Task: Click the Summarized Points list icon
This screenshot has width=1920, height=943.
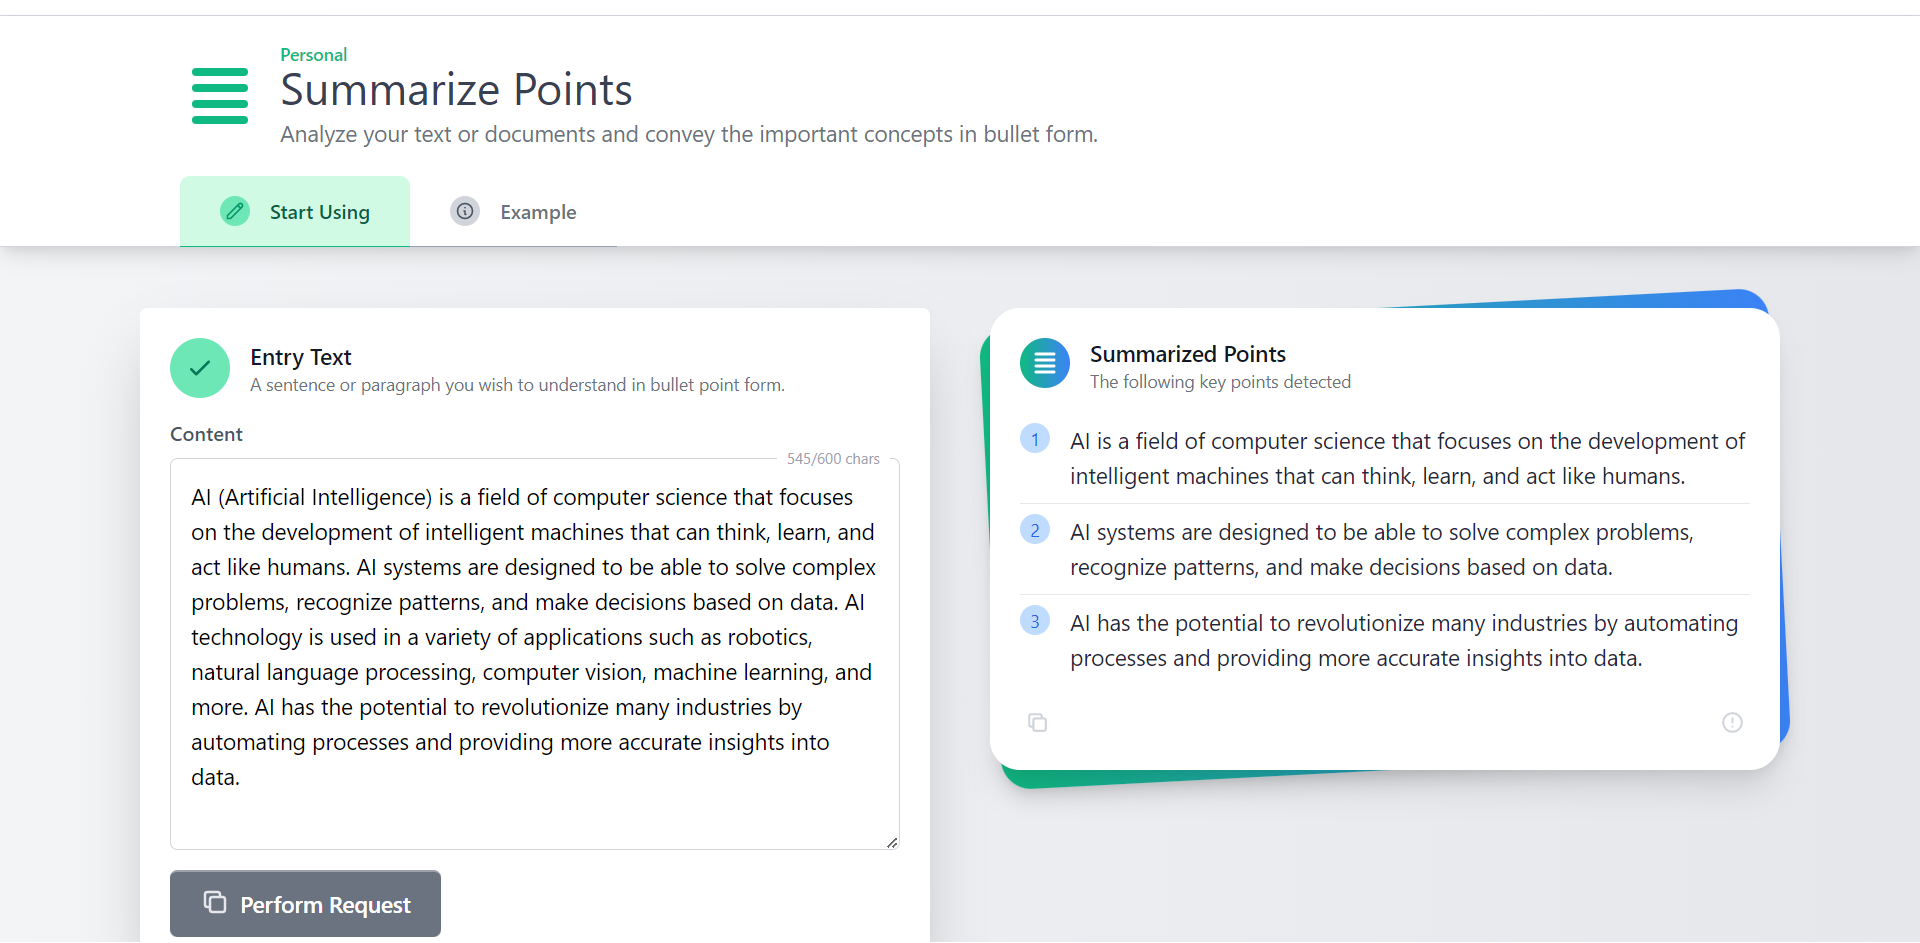Action: pyautogui.click(x=1044, y=363)
